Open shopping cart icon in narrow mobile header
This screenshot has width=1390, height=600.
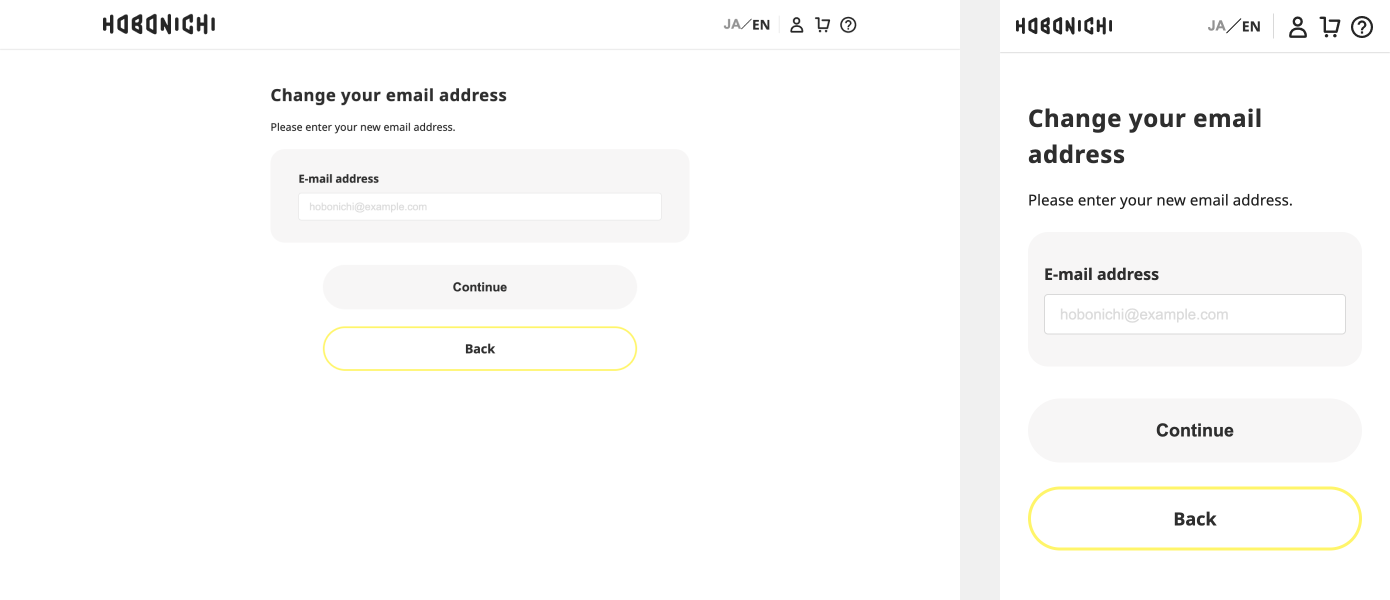click(1330, 27)
